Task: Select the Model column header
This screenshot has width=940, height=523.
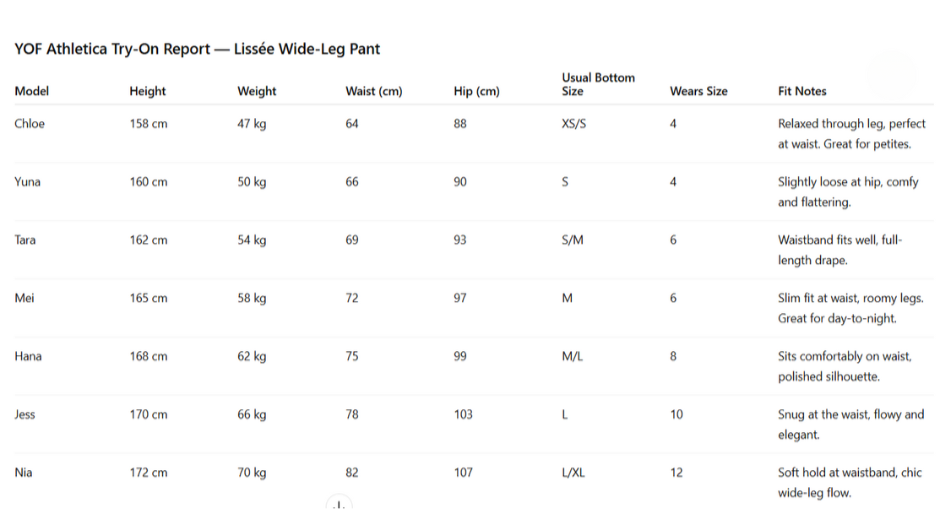Action: (32, 91)
